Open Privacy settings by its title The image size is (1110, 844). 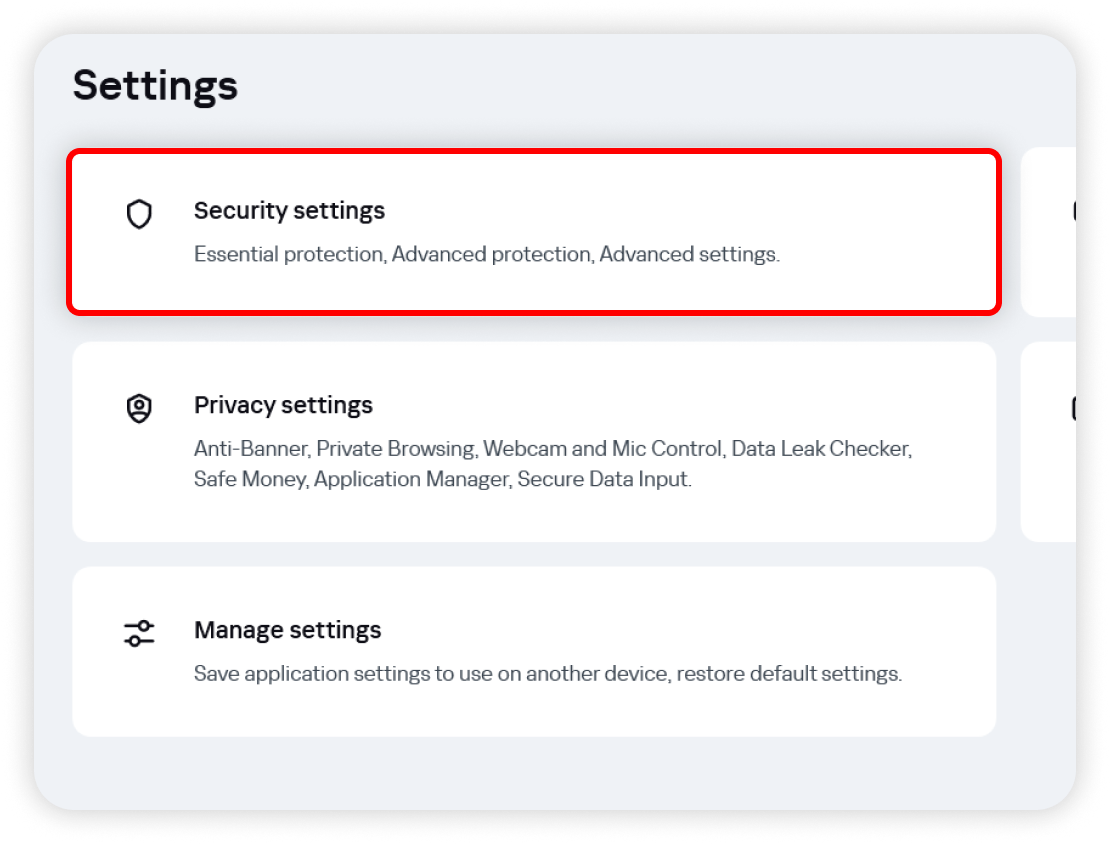tap(283, 405)
